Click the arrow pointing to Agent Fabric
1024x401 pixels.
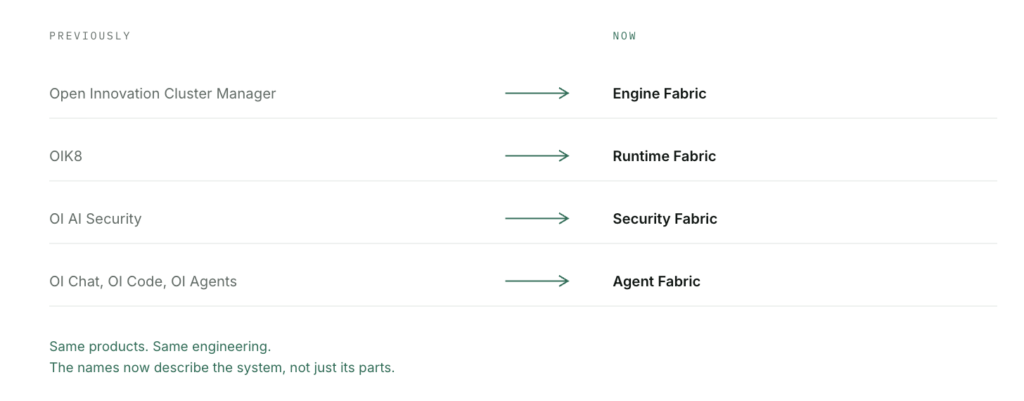537,281
